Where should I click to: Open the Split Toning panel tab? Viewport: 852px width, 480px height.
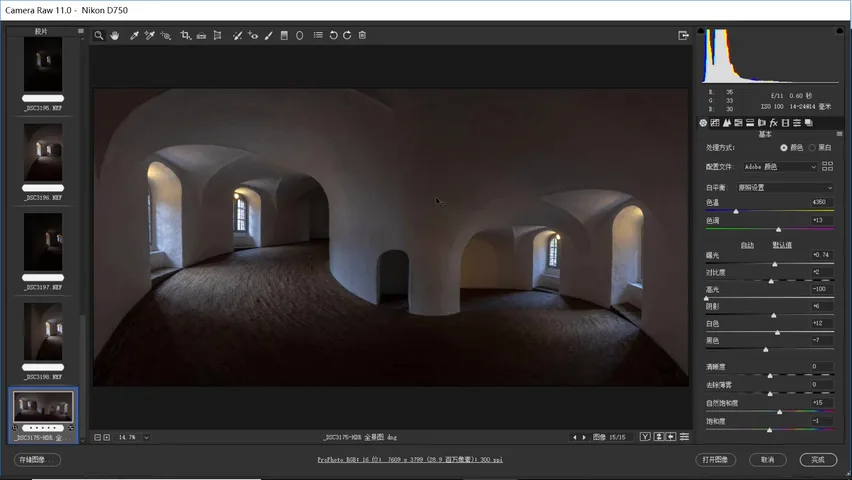coord(750,123)
